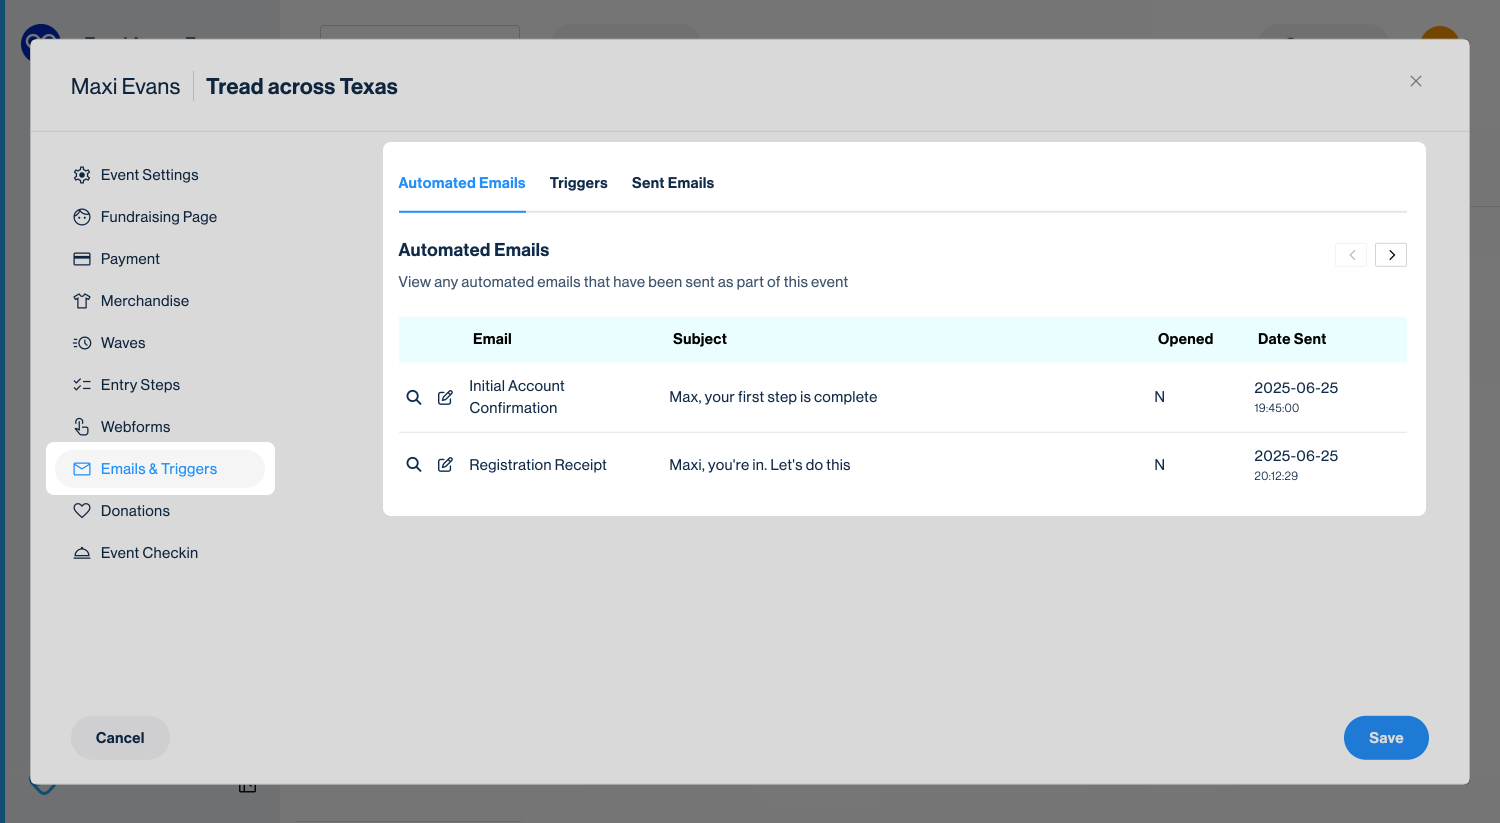Open the Donations heart icon
This screenshot has height=823, width=1500.
click(82, 511)
